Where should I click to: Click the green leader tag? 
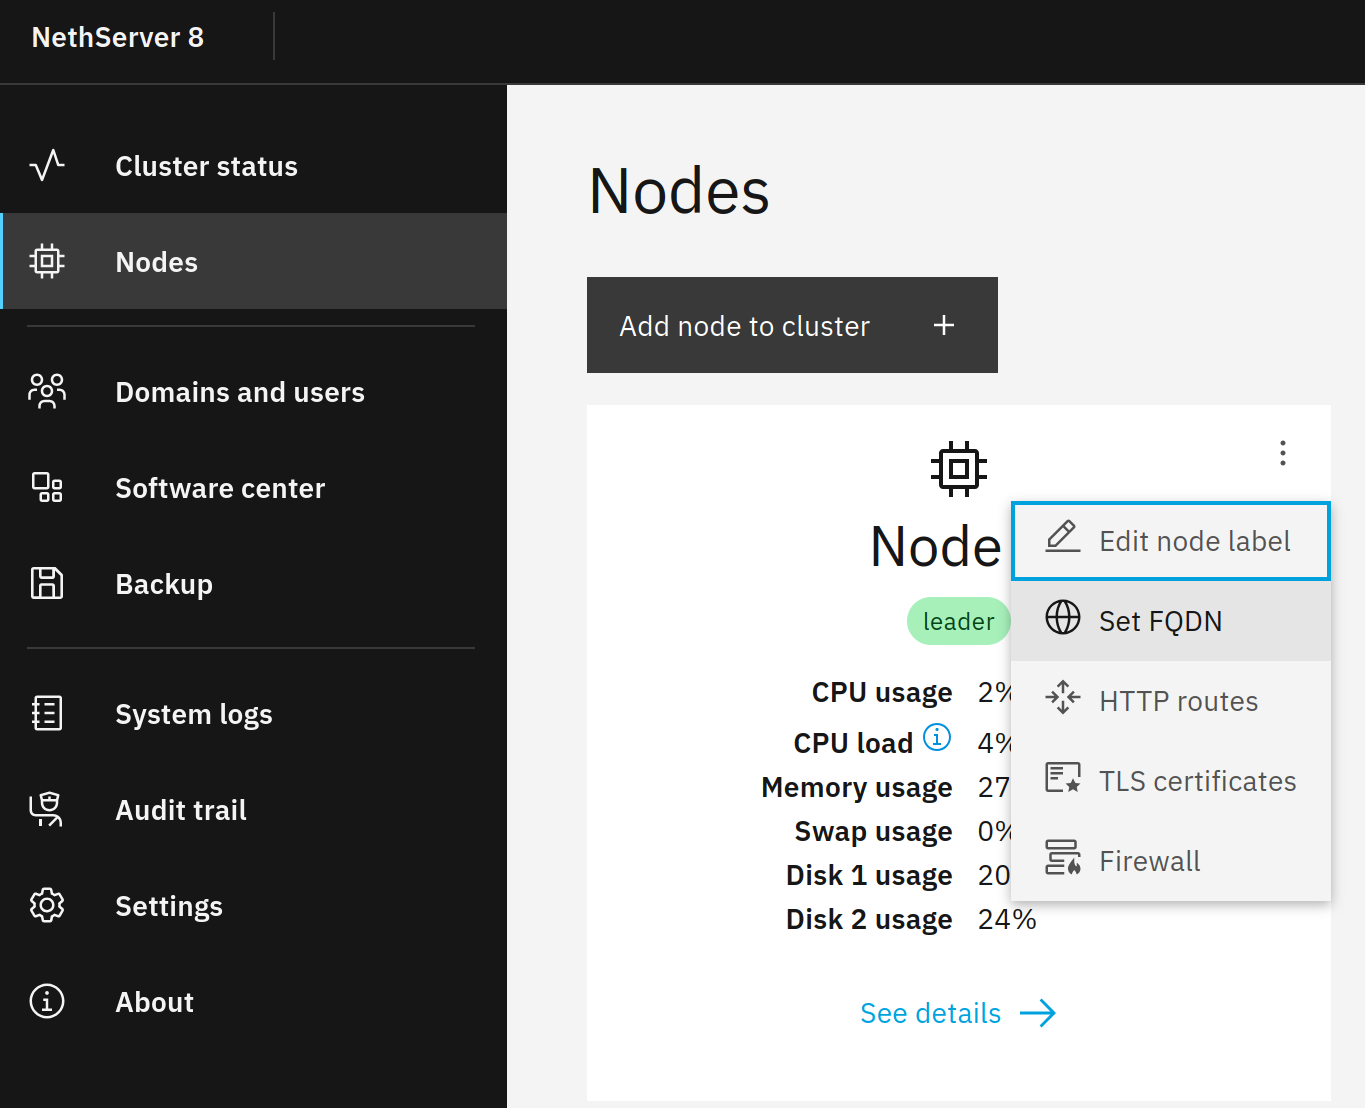[x=958, y=621]
